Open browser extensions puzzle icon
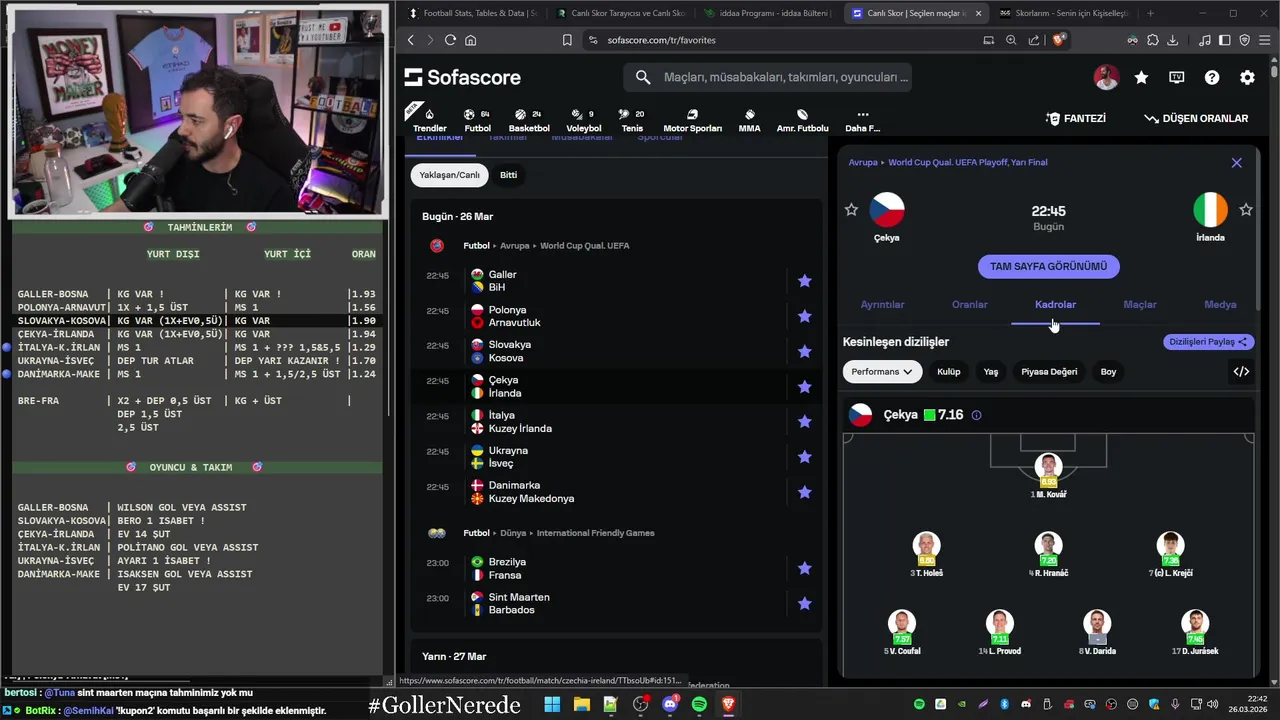Screen dimensions: 1280x720 (x=1152, y=40)
